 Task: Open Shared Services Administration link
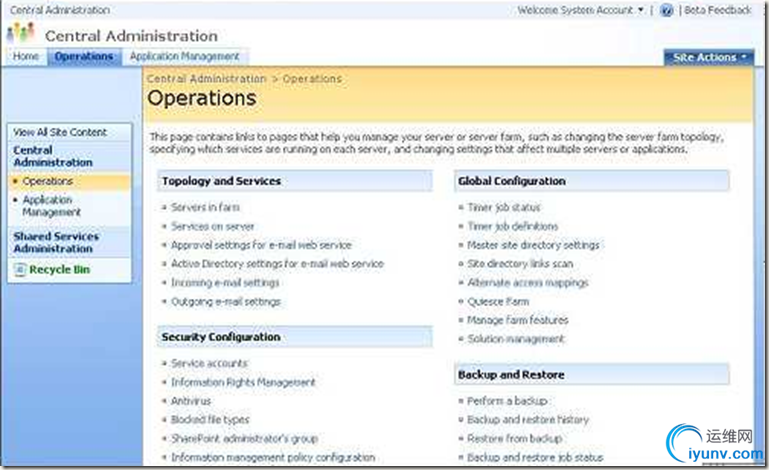pyautogui.click(x=56, y=242)
